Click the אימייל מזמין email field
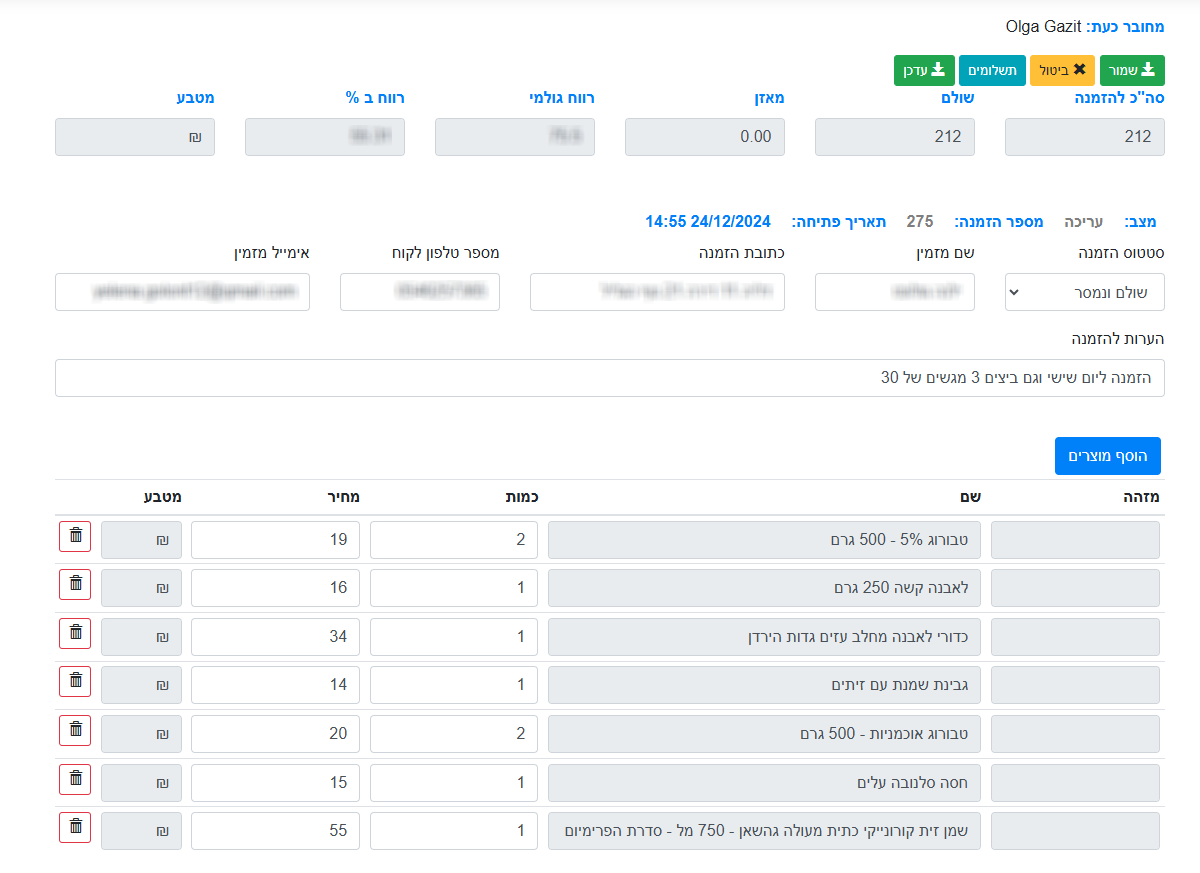1200x873 pixels. [182, 292]
